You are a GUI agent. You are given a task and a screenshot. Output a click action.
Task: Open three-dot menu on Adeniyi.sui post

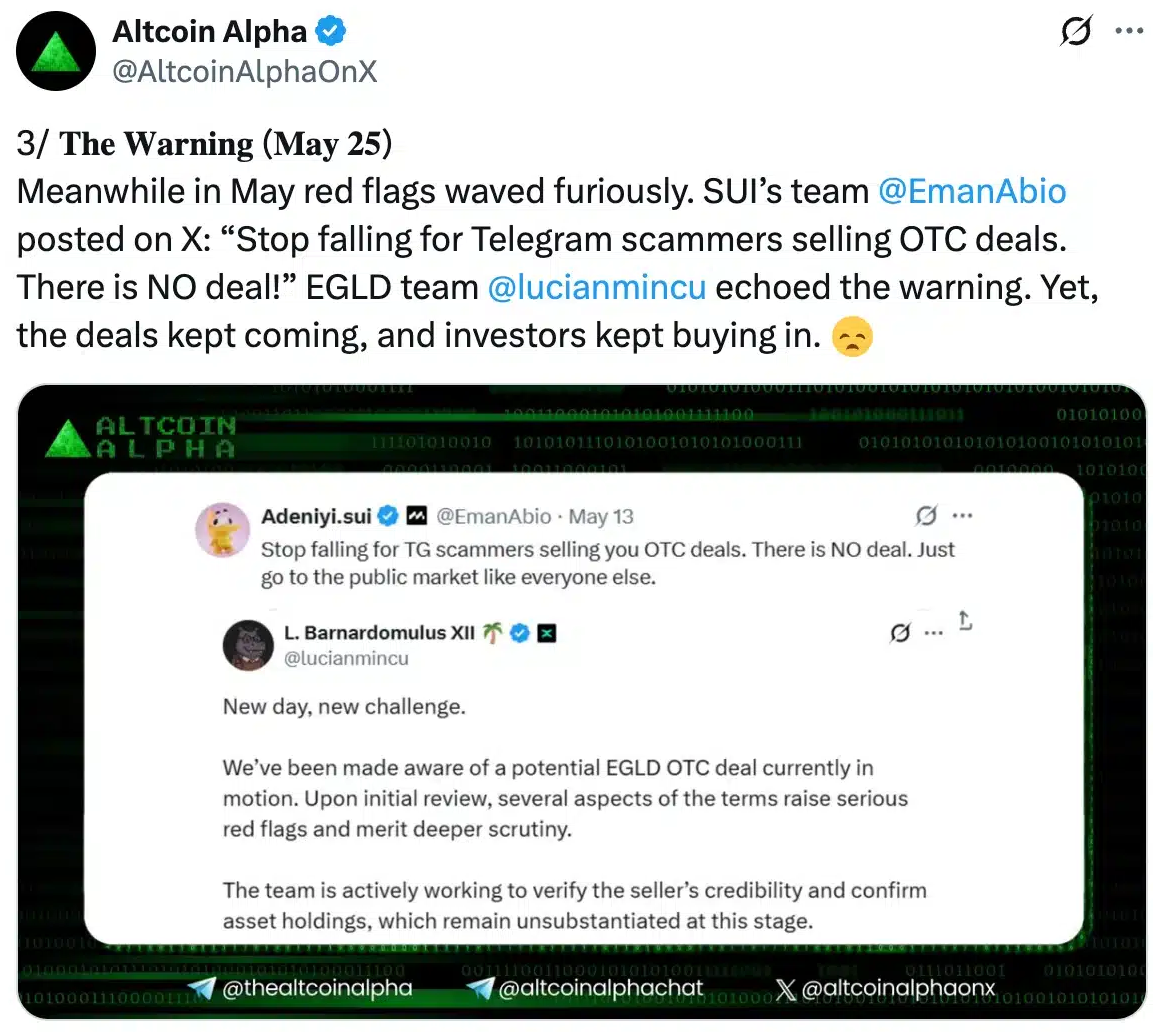(962, 516)
